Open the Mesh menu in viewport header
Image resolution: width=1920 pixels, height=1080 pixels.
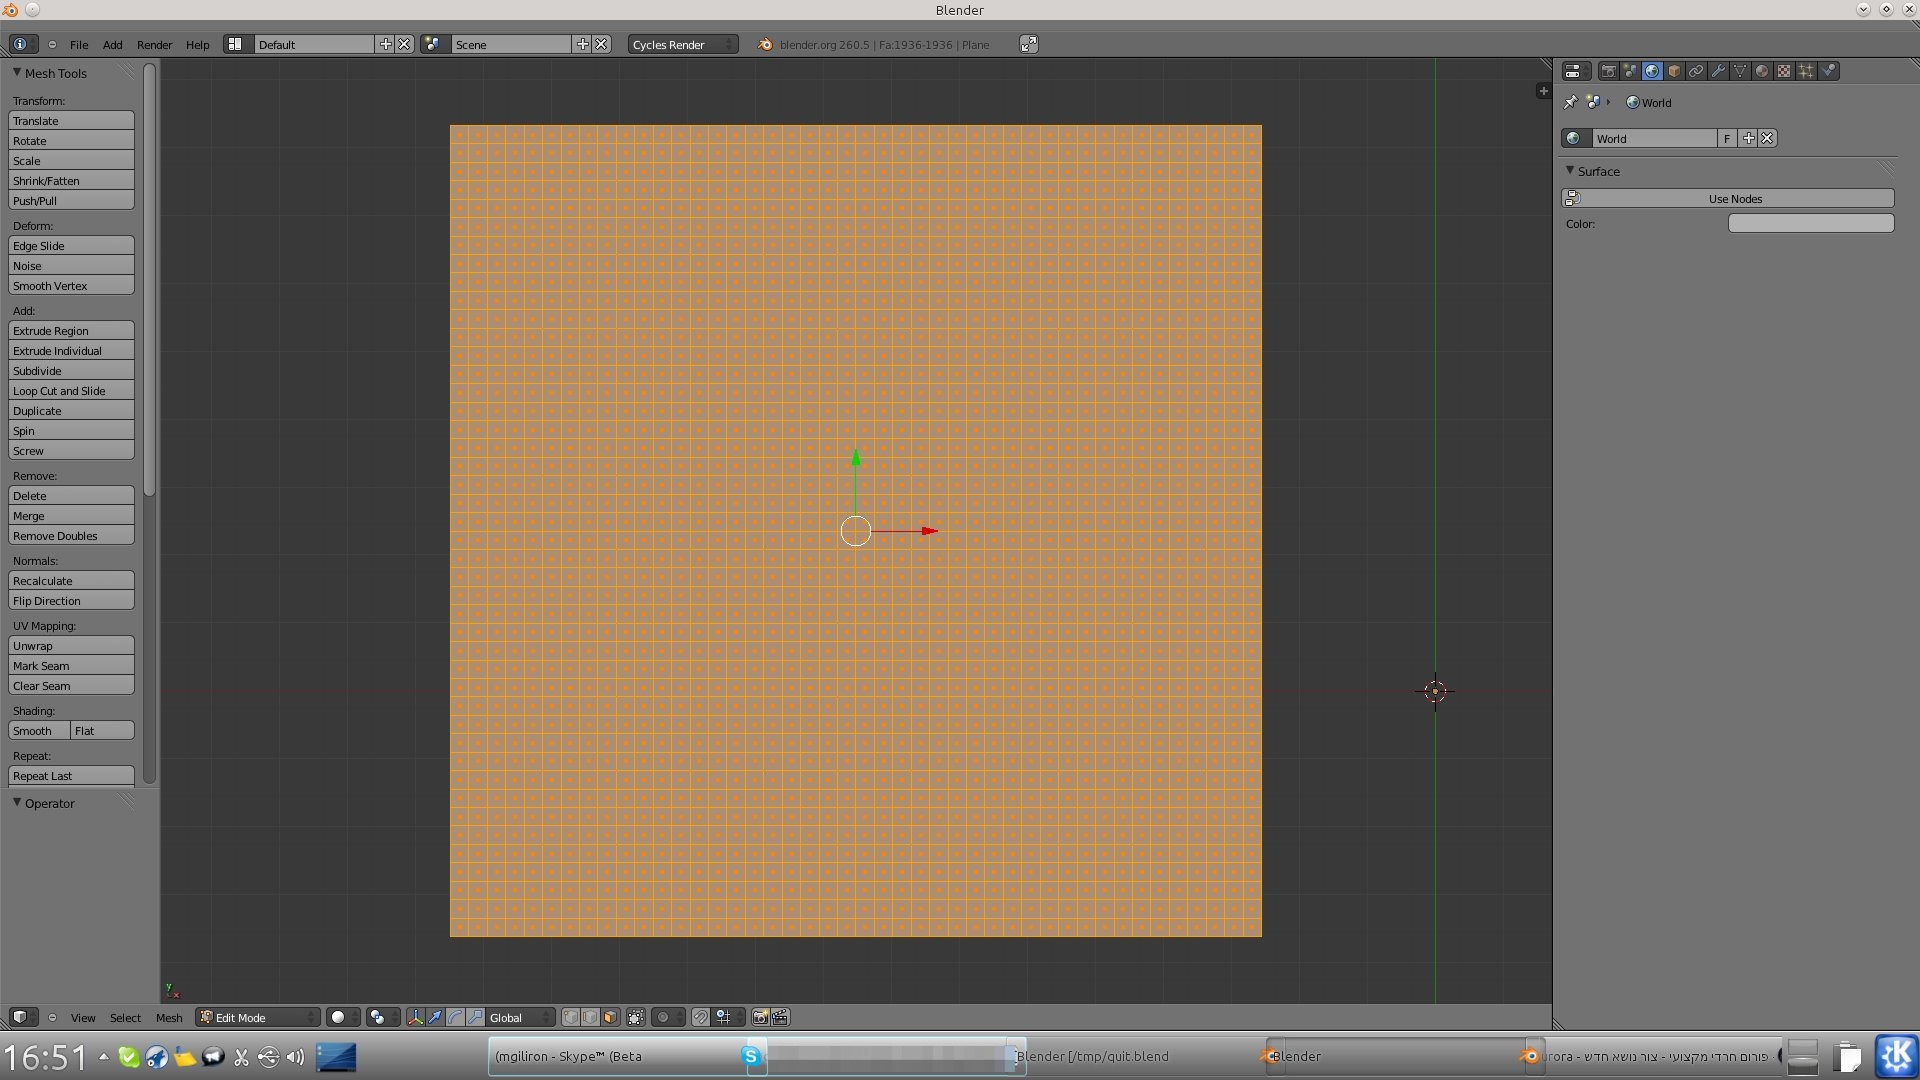[168, 1017]
